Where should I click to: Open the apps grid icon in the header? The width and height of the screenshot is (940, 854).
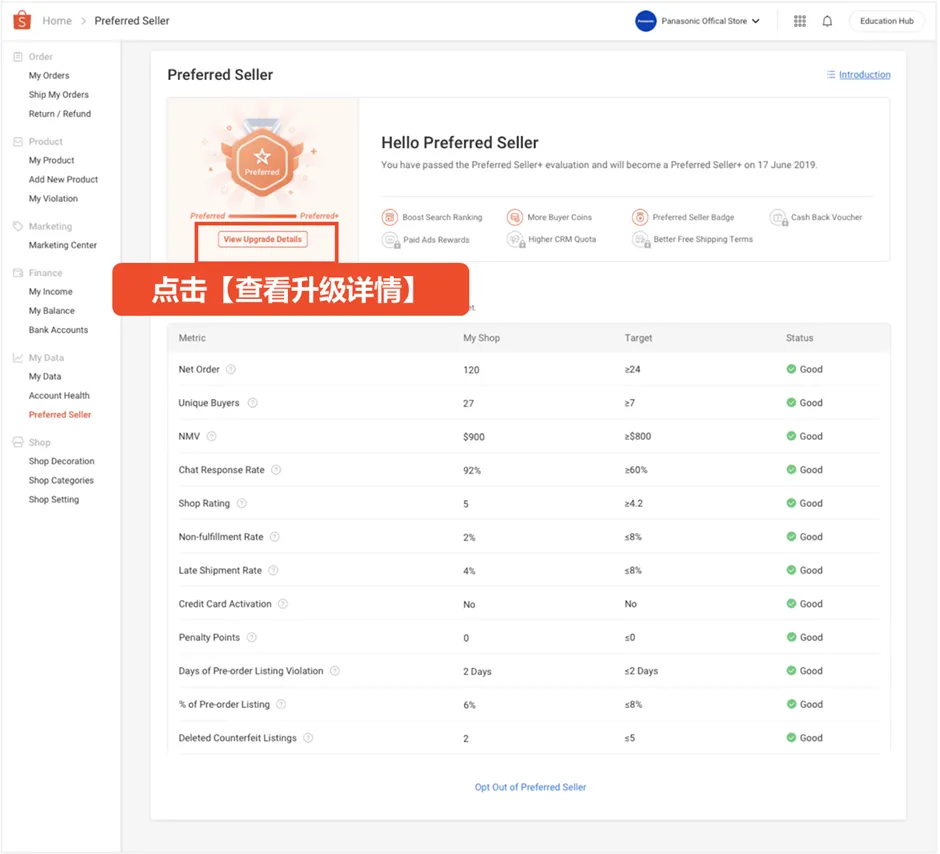point(800,20)
